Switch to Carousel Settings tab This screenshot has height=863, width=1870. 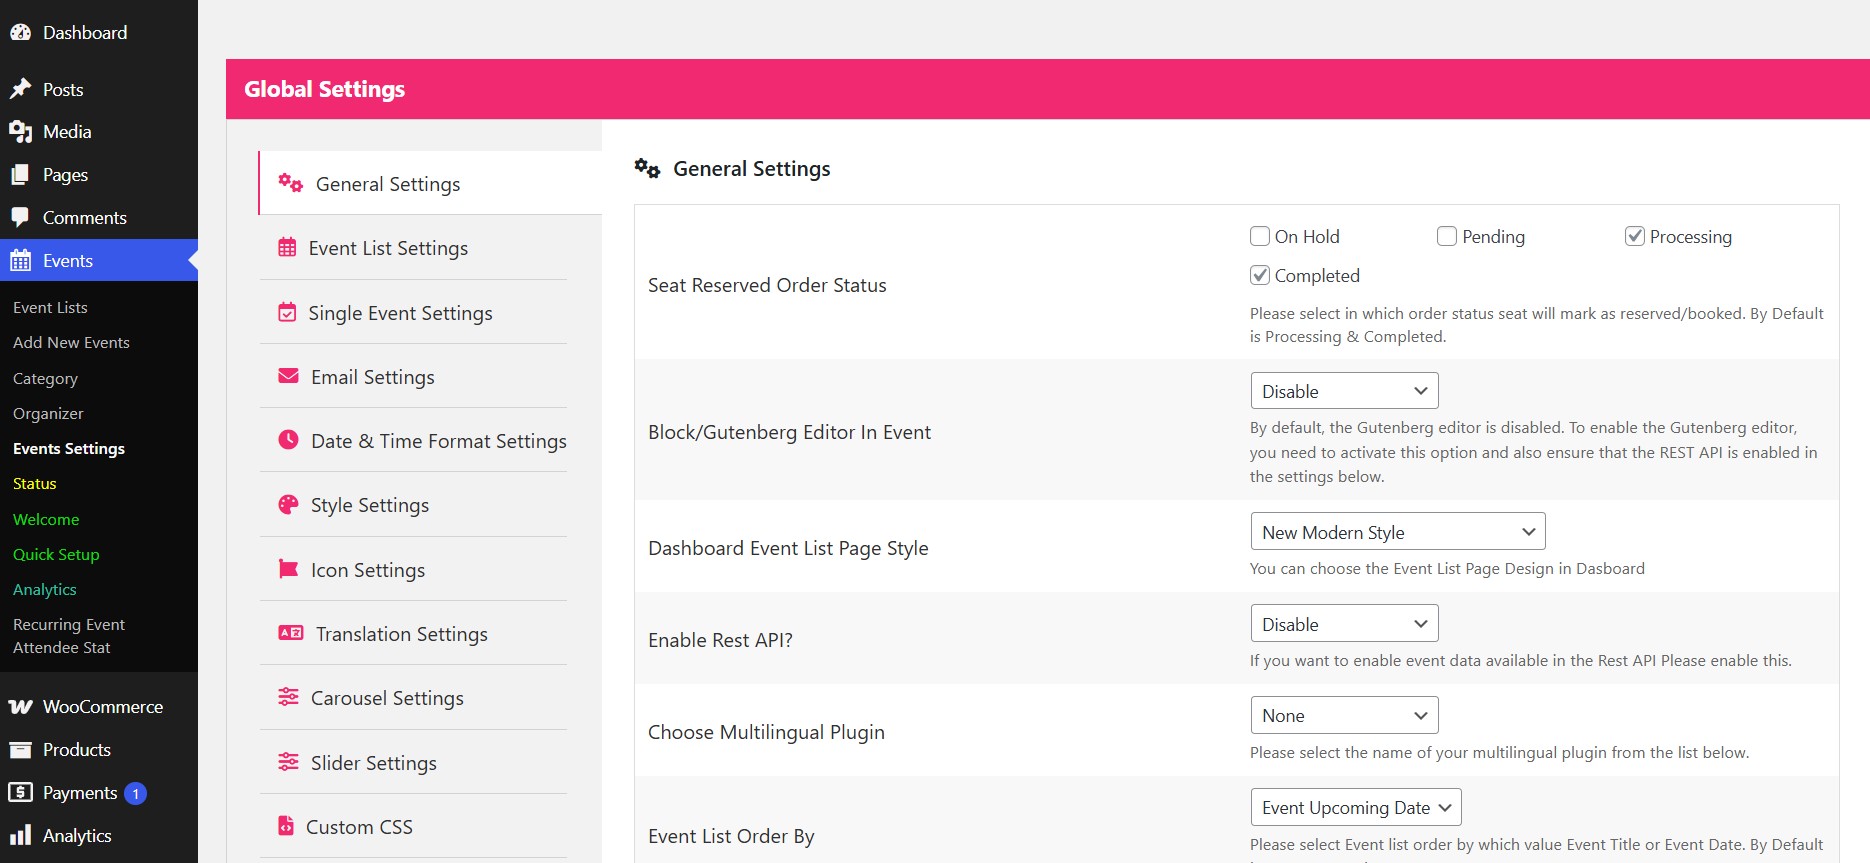pyautogui.click(x=413, y=698)
